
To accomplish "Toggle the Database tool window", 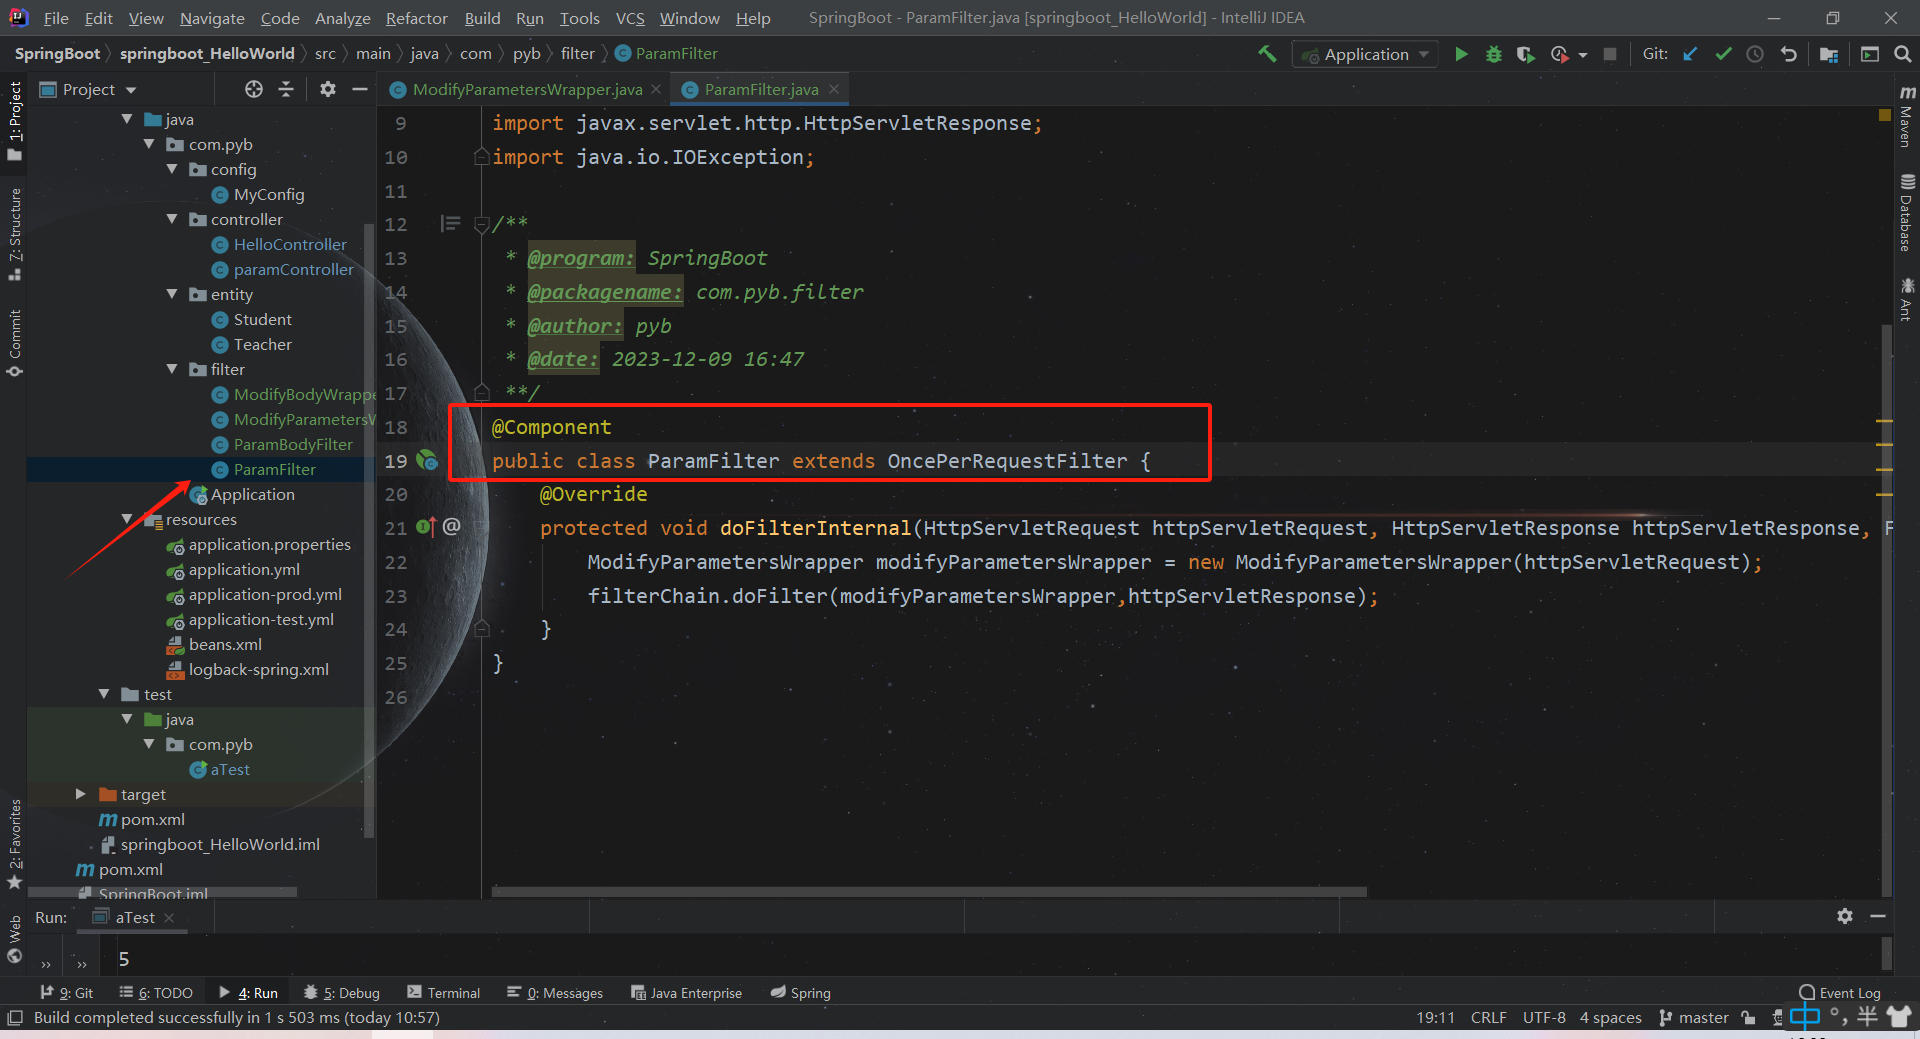I will [1906, 213].
